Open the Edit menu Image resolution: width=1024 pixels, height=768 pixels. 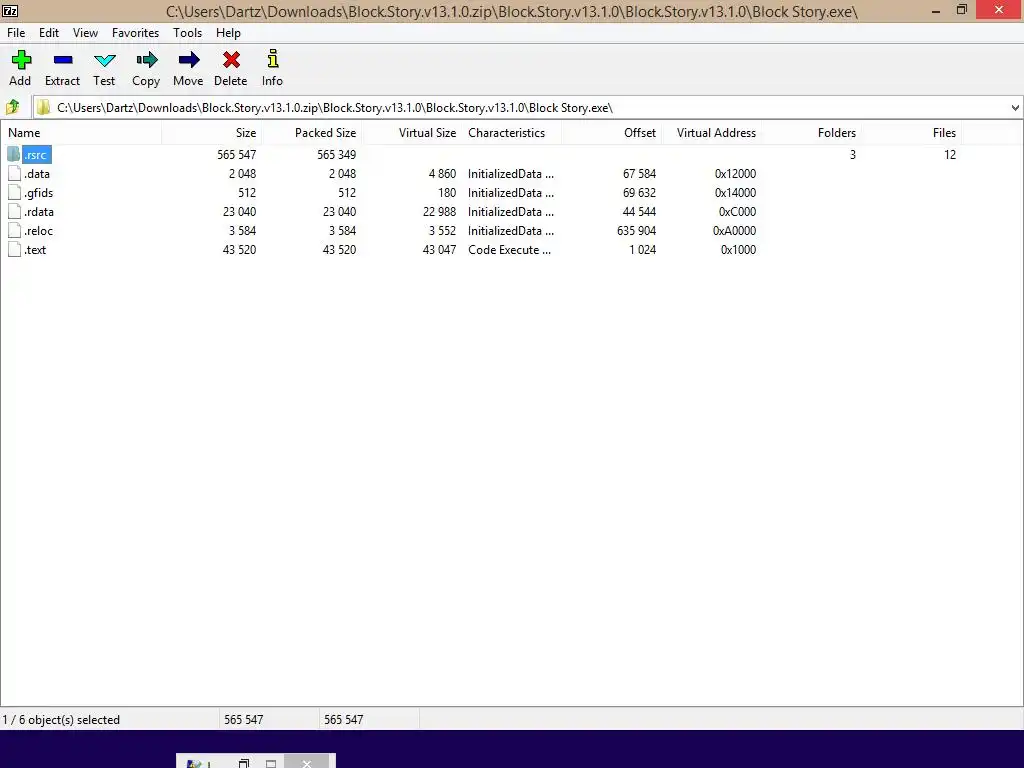click(49, 33)
